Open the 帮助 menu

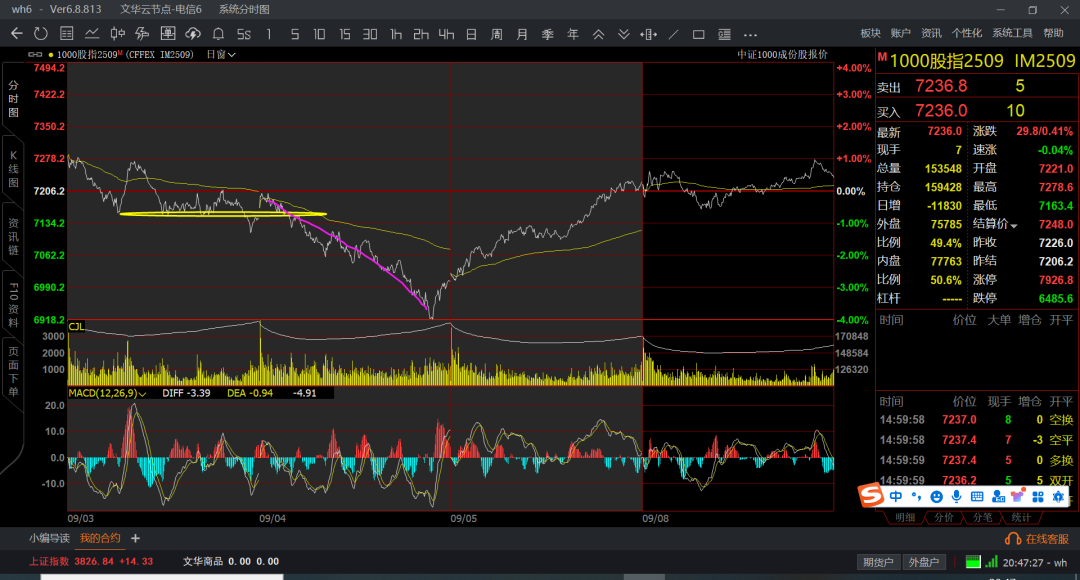coord(1053,33)
